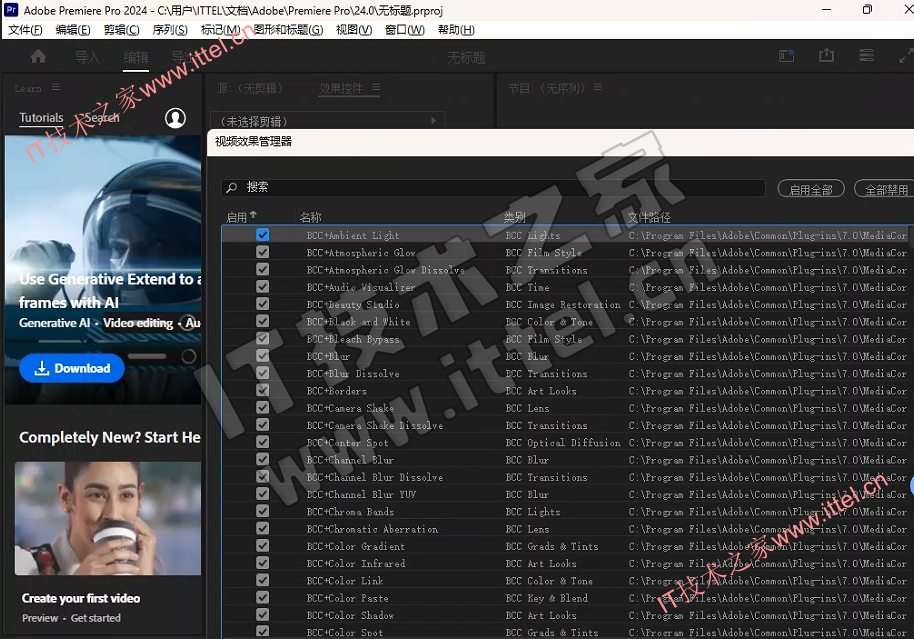Image resolution: width=914 pixels, height=639 pixels.
Task: Open the 窗口(W) menu
Action: [405, 30]
